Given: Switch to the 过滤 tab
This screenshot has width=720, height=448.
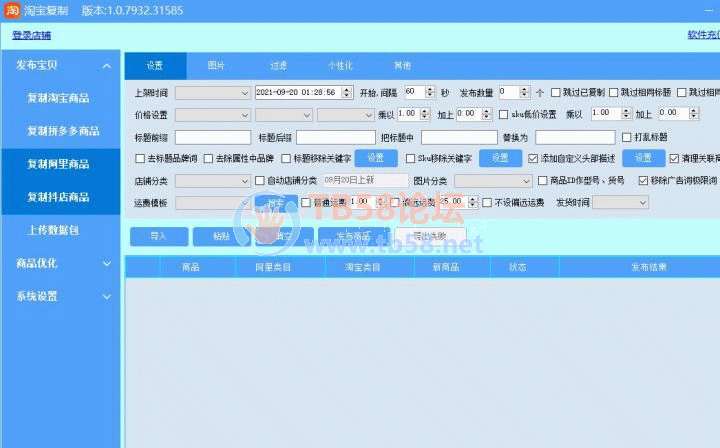Looking at the screenshot, I should click(x=278, y=66).
